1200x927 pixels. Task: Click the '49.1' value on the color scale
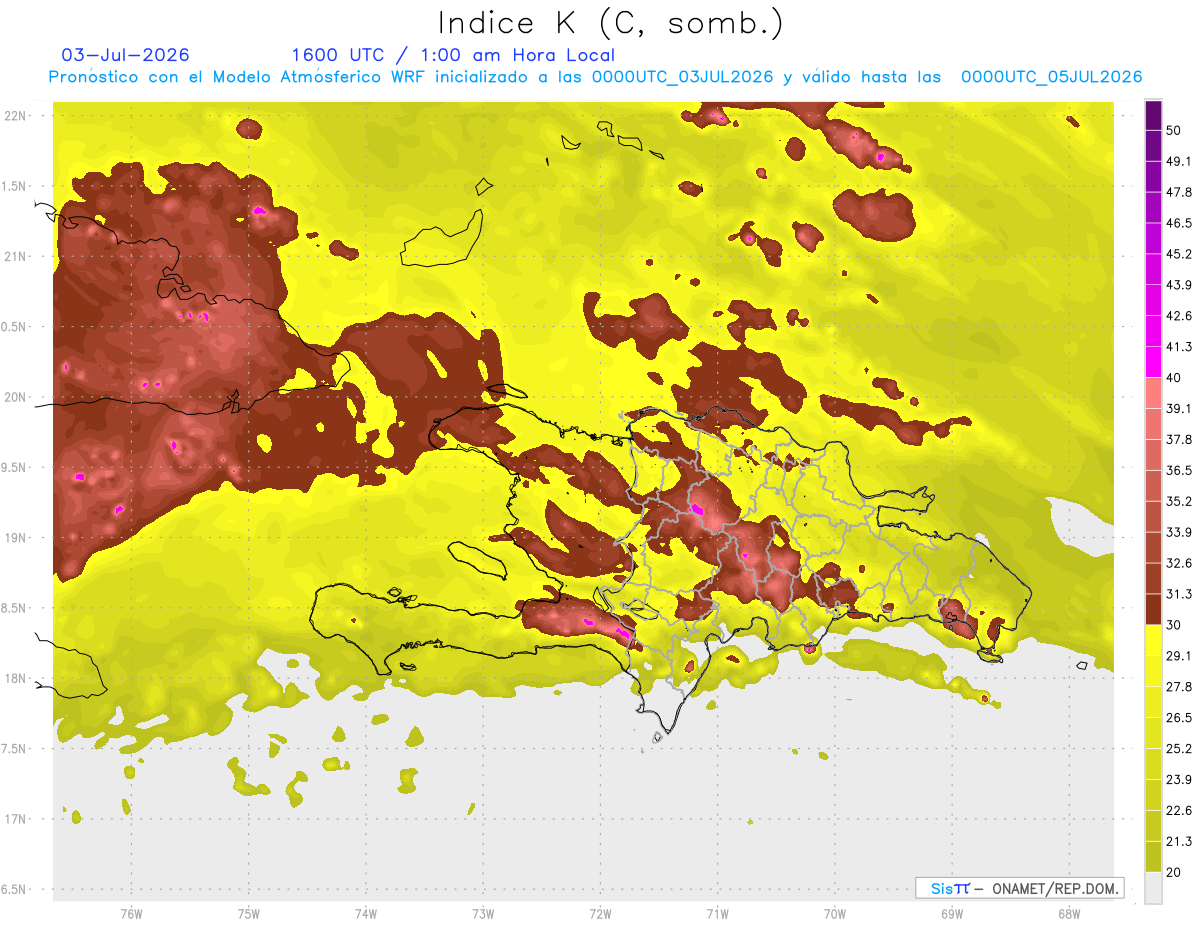tap(1179, 161)
